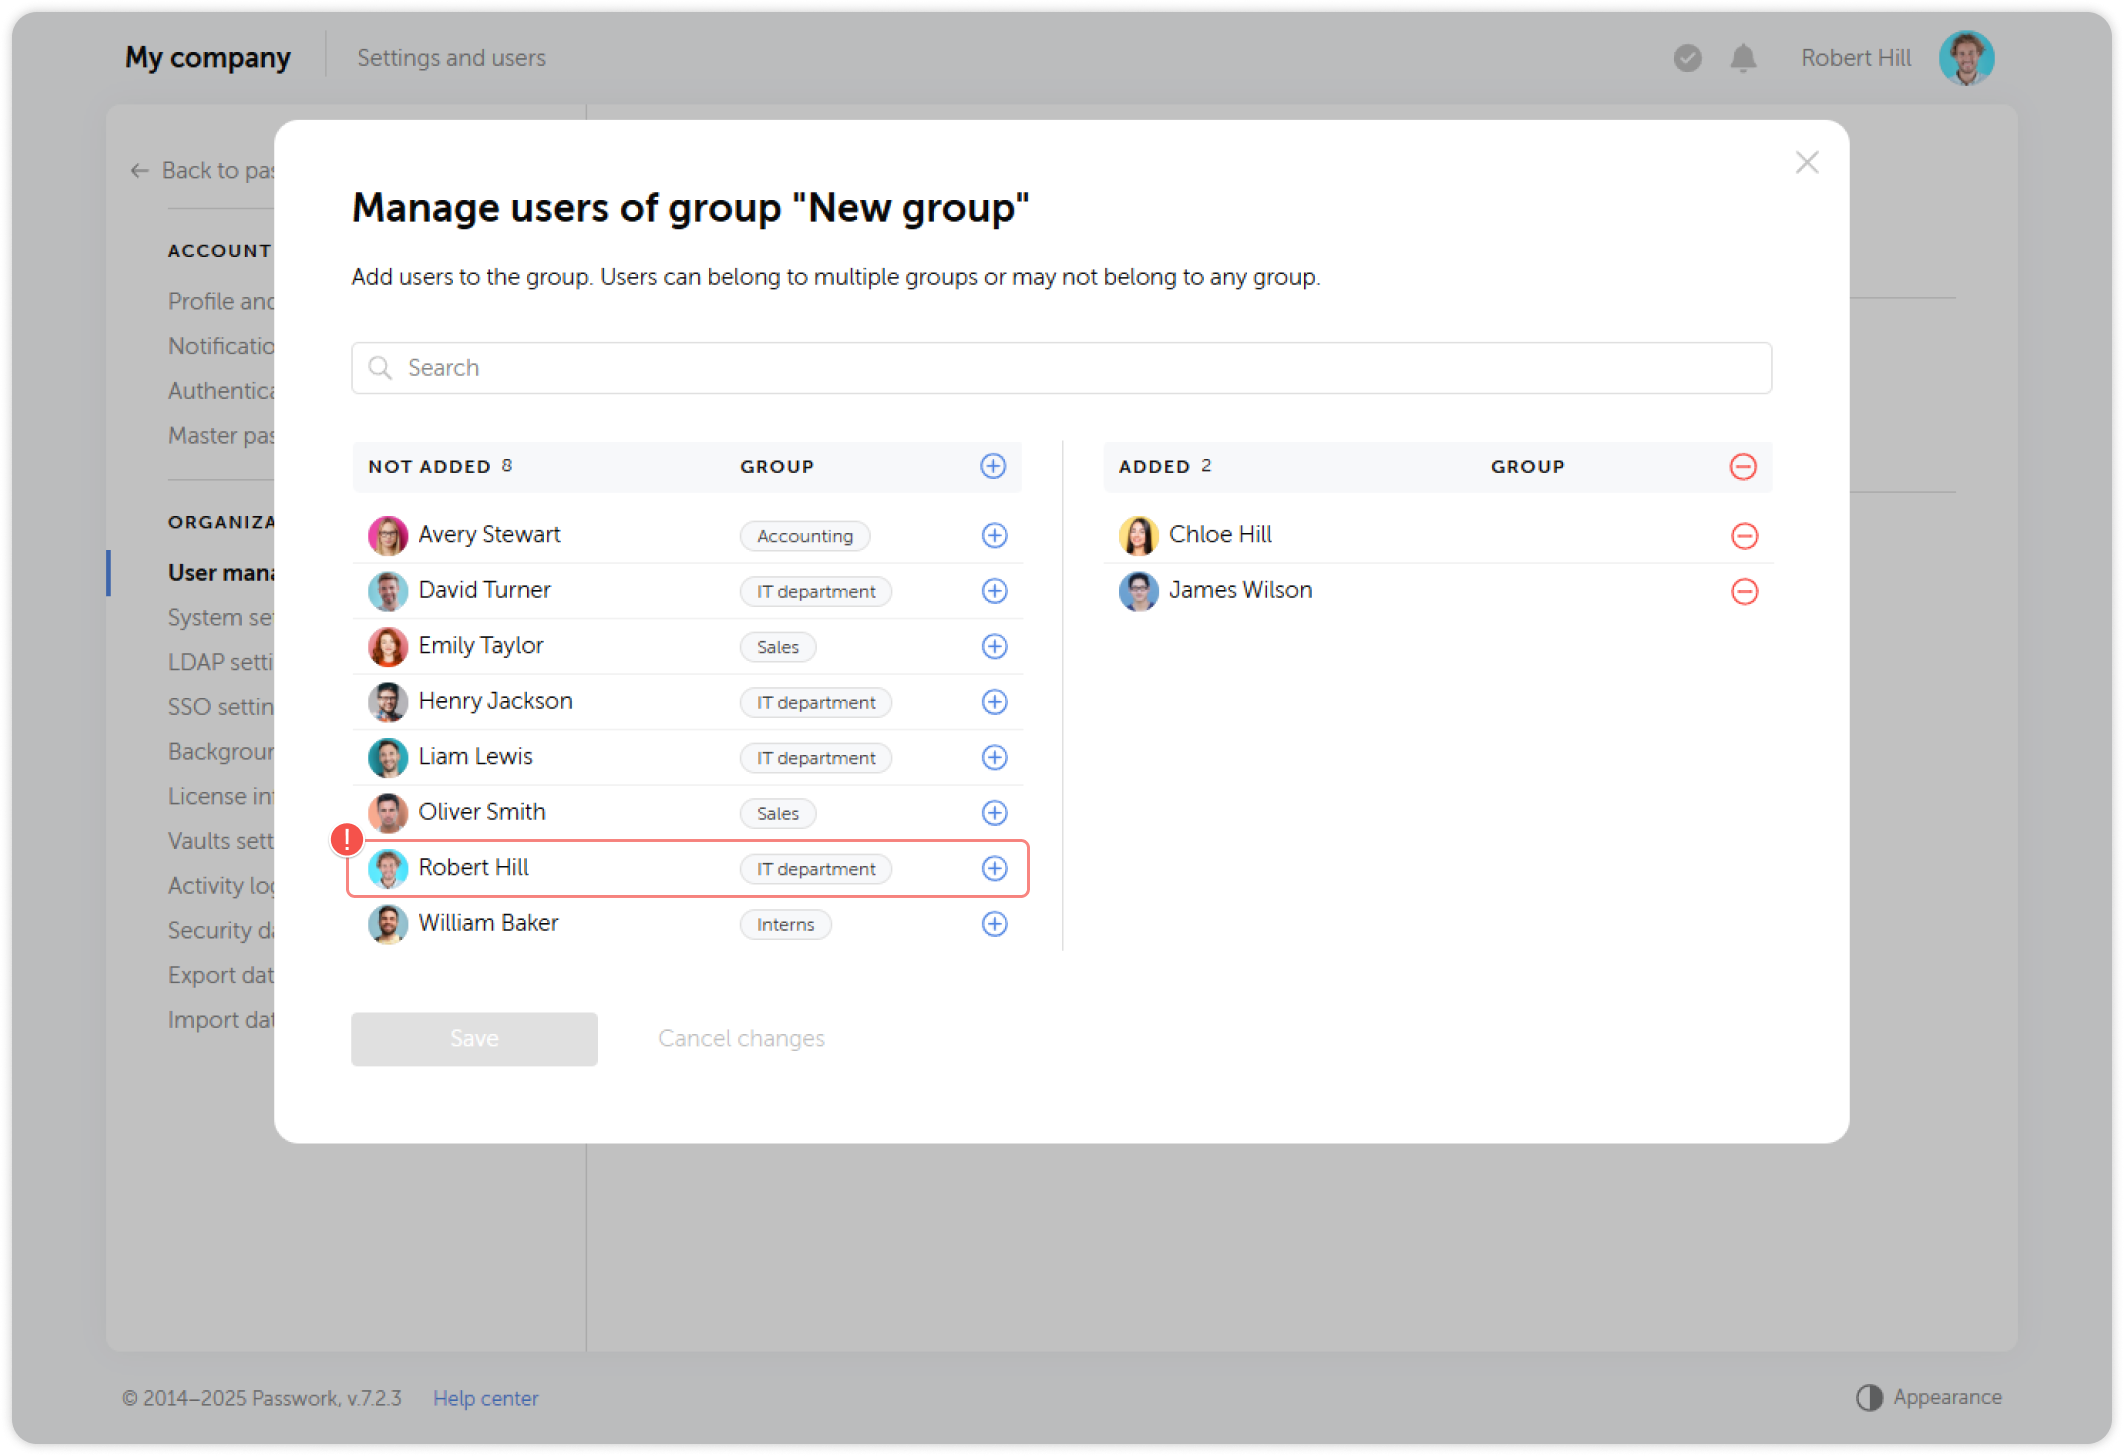Image resolution: width=2124 pixels, height=1456 pixels.
Task: Click the Accounting tag next to Avery Stewart
Action: tap(804, 535)
